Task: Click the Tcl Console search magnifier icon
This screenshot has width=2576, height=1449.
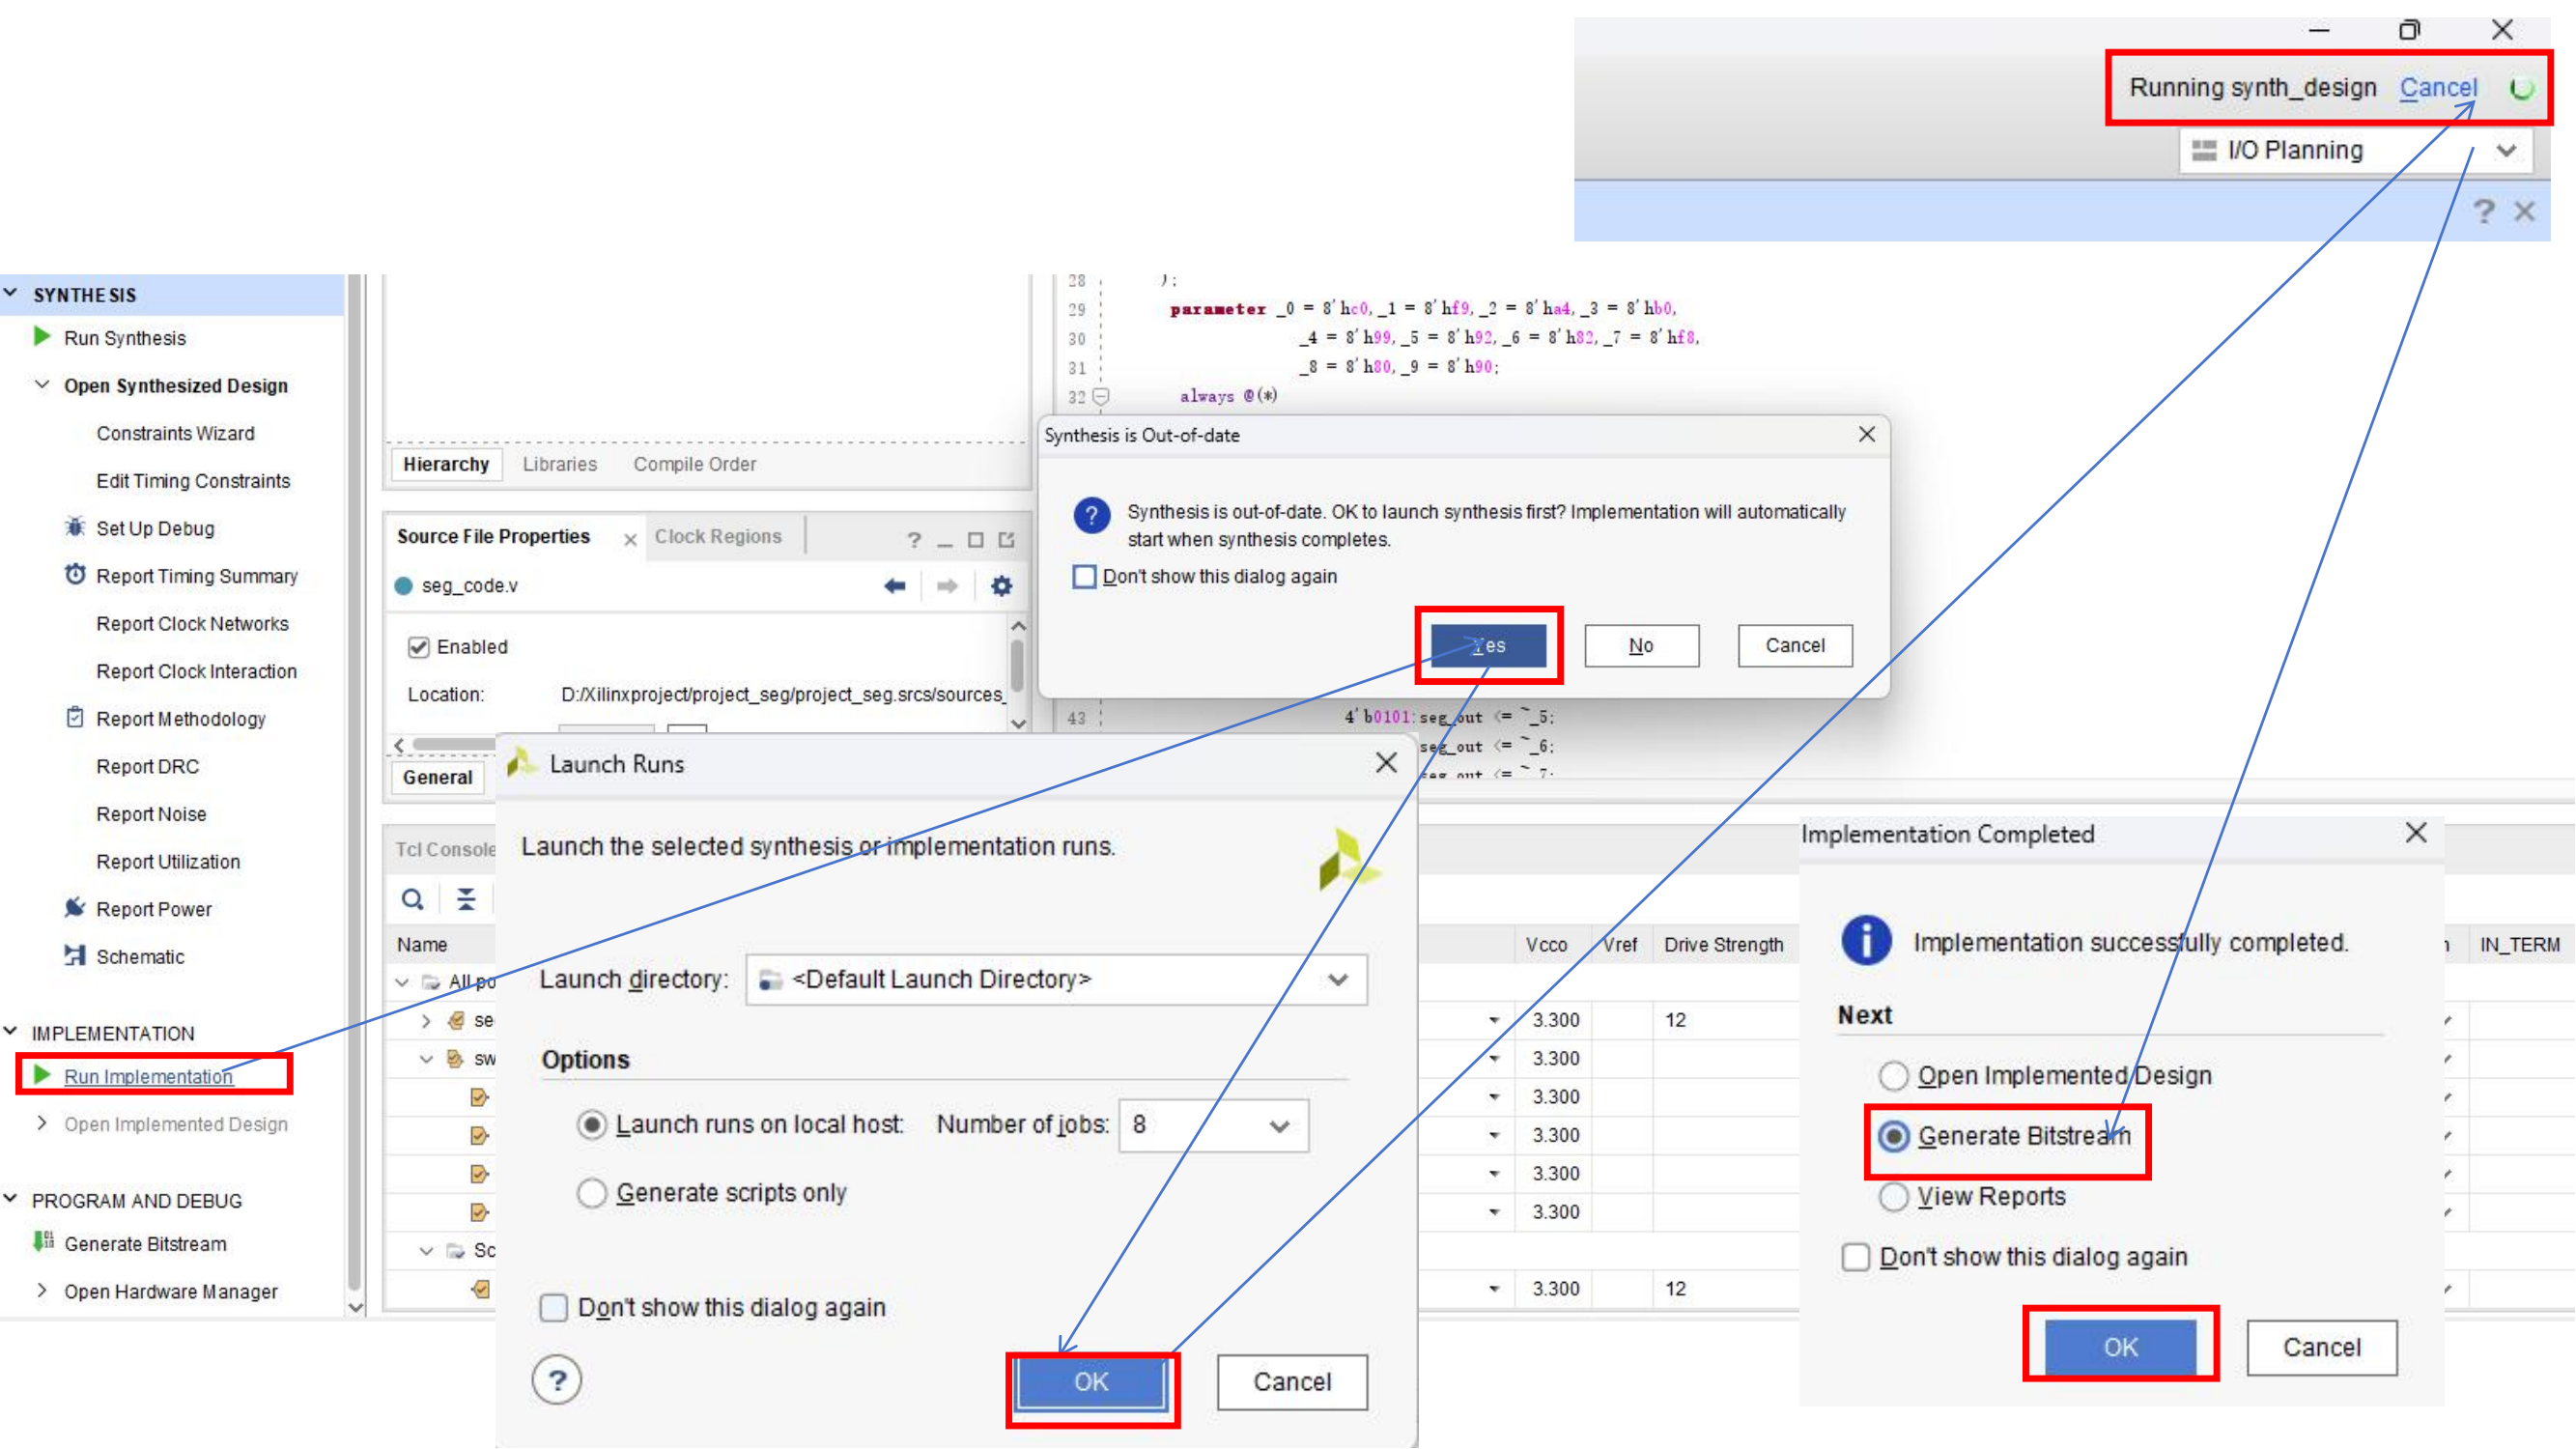Action: pyautogui.click(x=412, y=899)
